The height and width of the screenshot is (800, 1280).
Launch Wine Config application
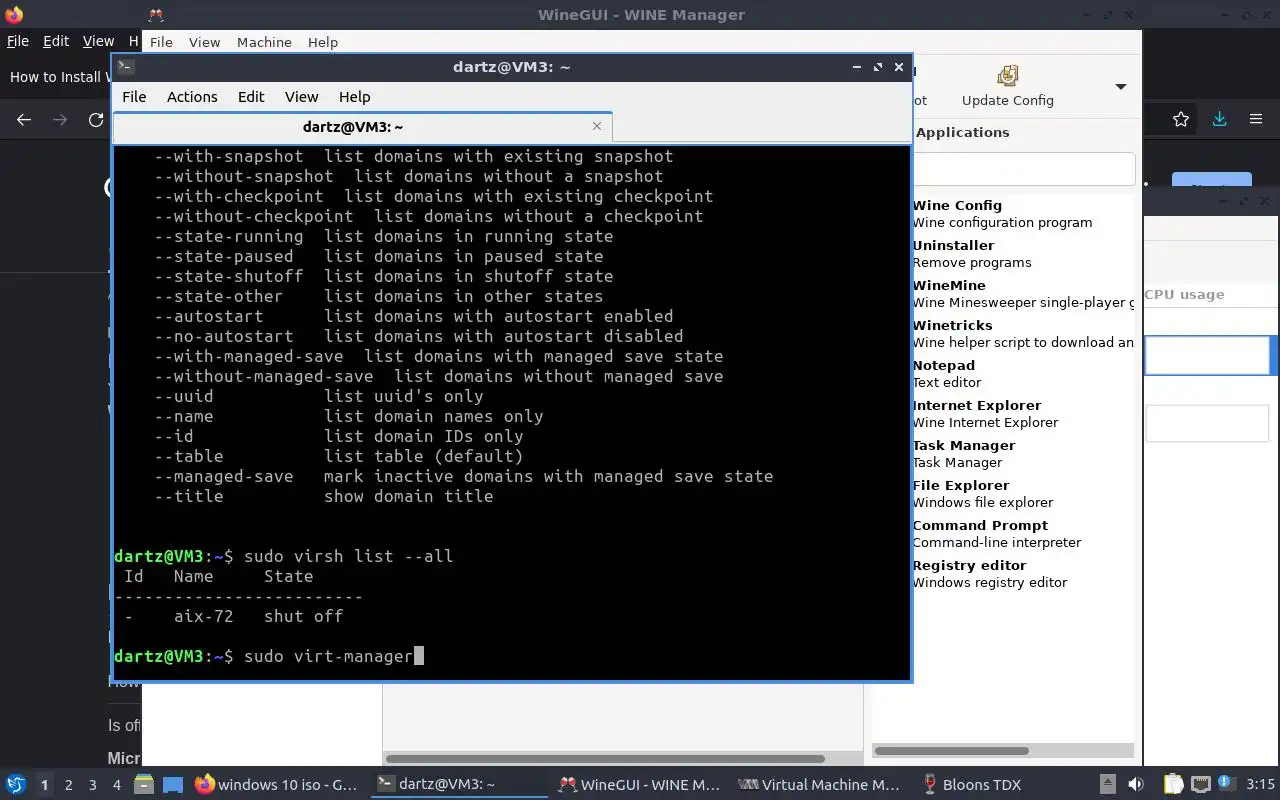[1023, 214]
